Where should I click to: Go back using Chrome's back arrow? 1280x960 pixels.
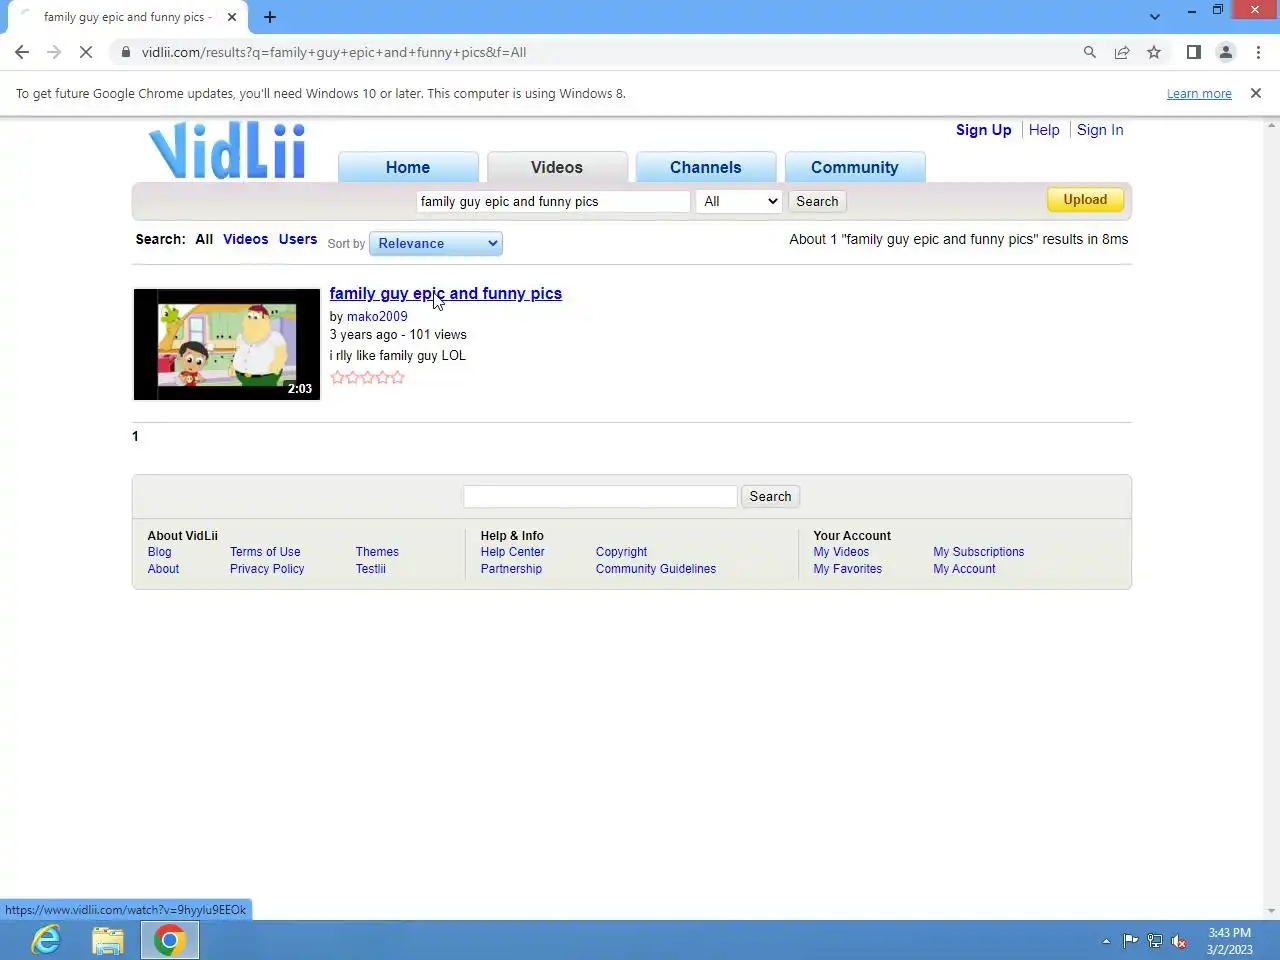coord(22,52)
